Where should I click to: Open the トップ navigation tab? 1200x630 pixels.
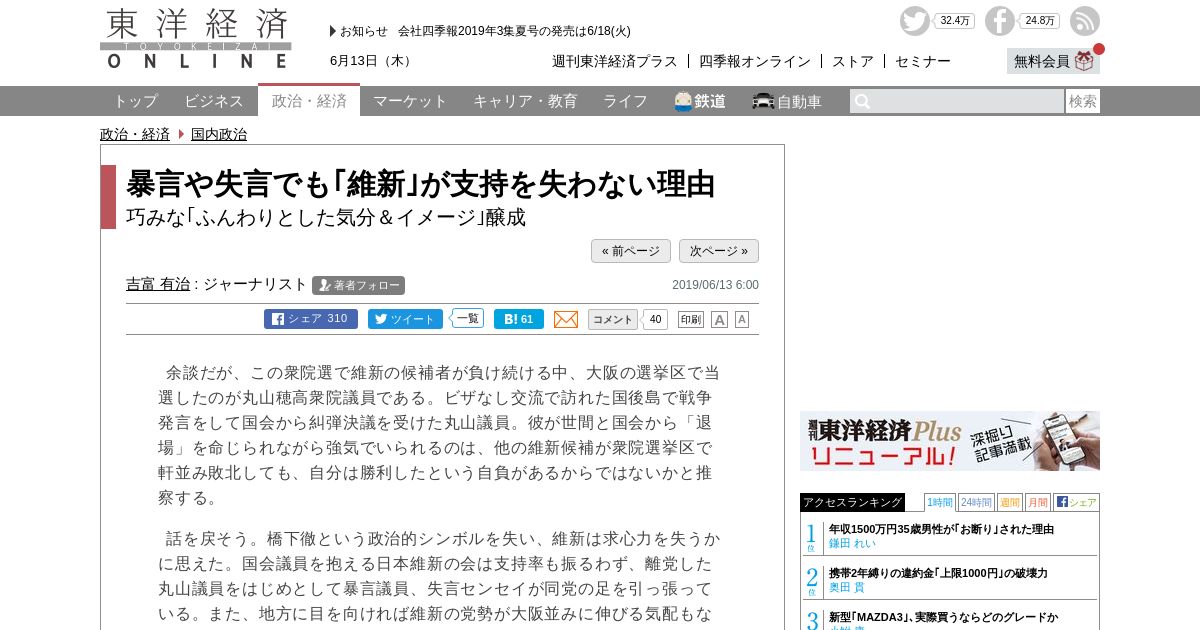pyautogui.click(x=135, y=101)
